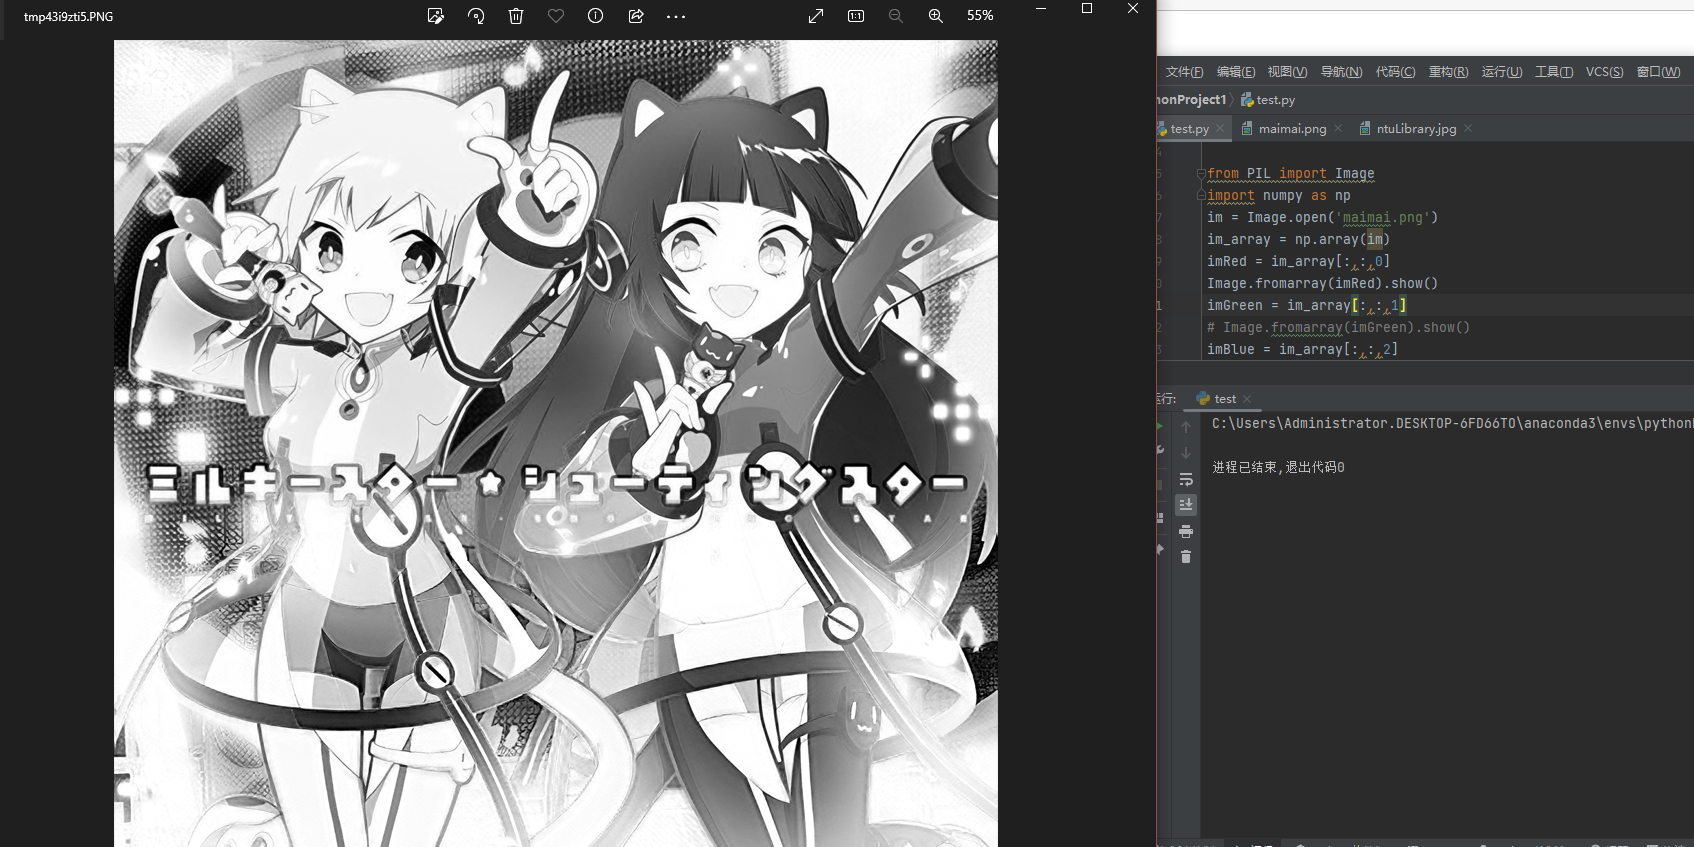The image size is (1694, 847).
Task: Open the 代码(C) menu in PyCharm
Action: tap(1396, 72)
